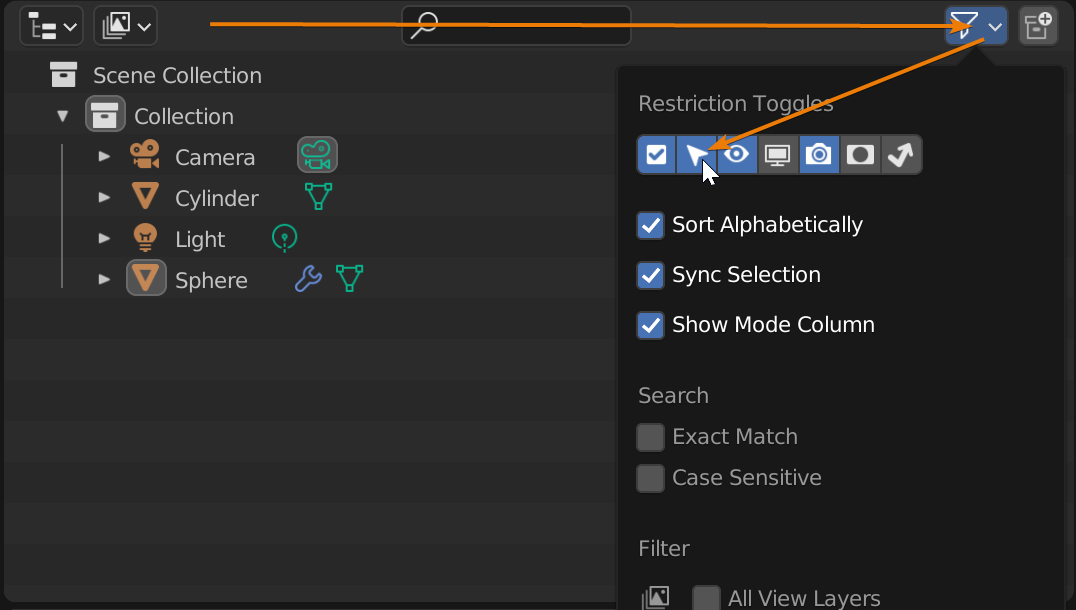Open the Filter popover button

tap(976, 26)
